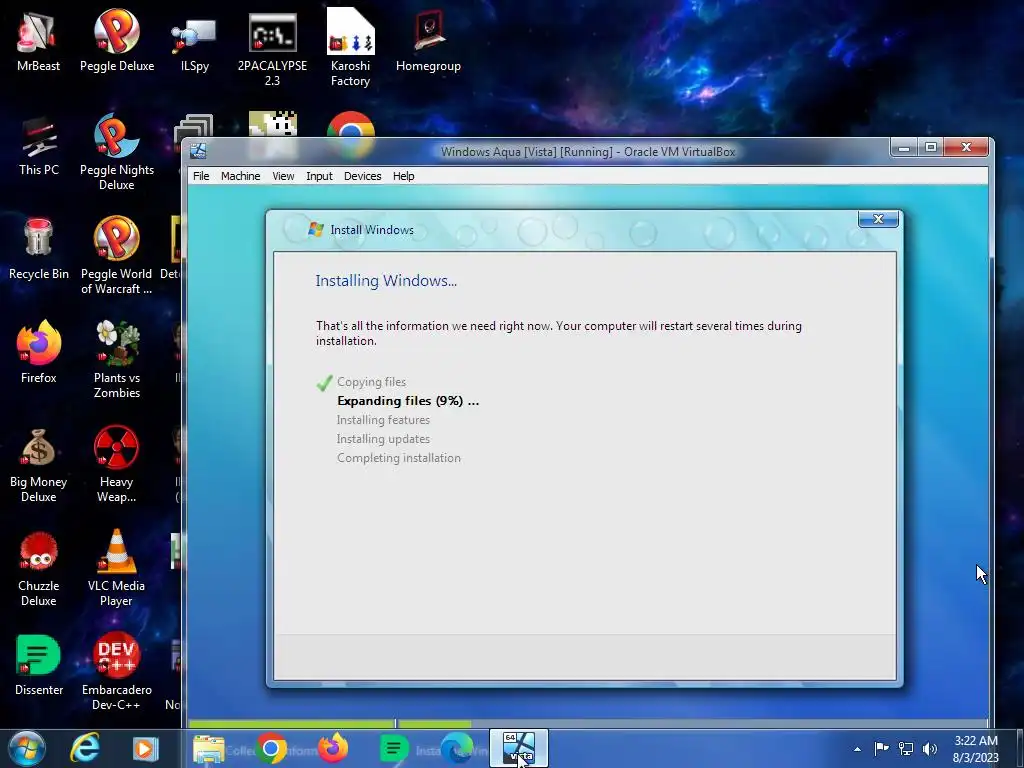Open Windows Media Player from the taskbar
Screen dimensions: 1024x768
tap(145, 748)
